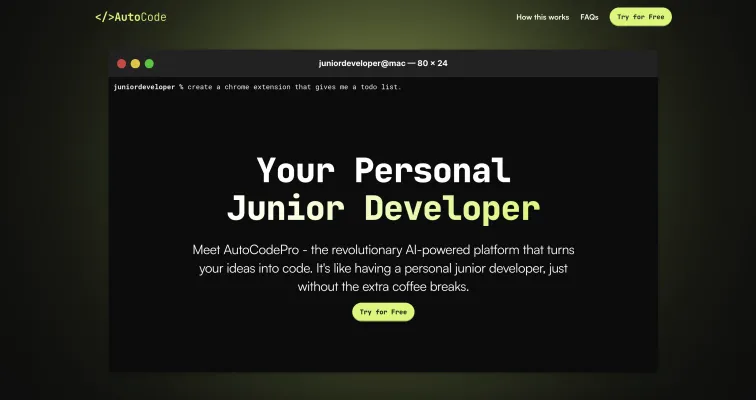Viewport: 756px width, 400px height.
Task: Click the highlighted word Developer
Action: click(x=452, y=208)
